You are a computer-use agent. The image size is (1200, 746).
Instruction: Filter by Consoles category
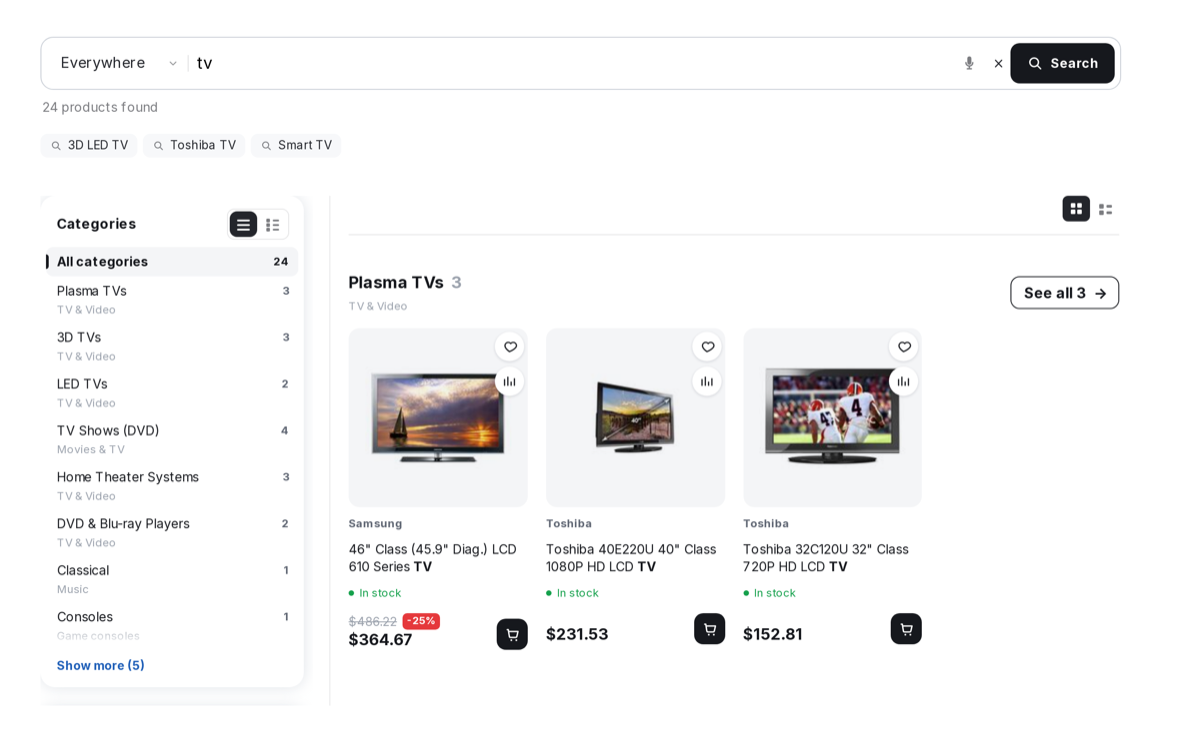coord(172,625)
